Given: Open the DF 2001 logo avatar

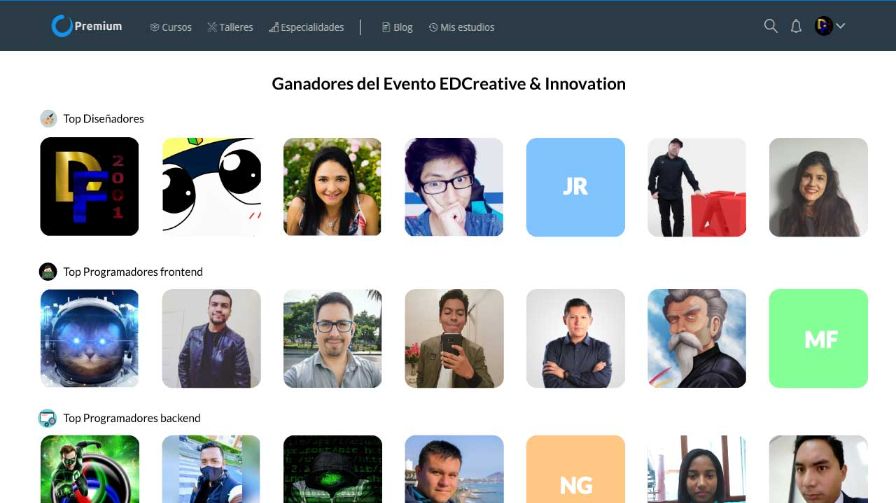Looking at the screenshot, I should pos(89,186).
